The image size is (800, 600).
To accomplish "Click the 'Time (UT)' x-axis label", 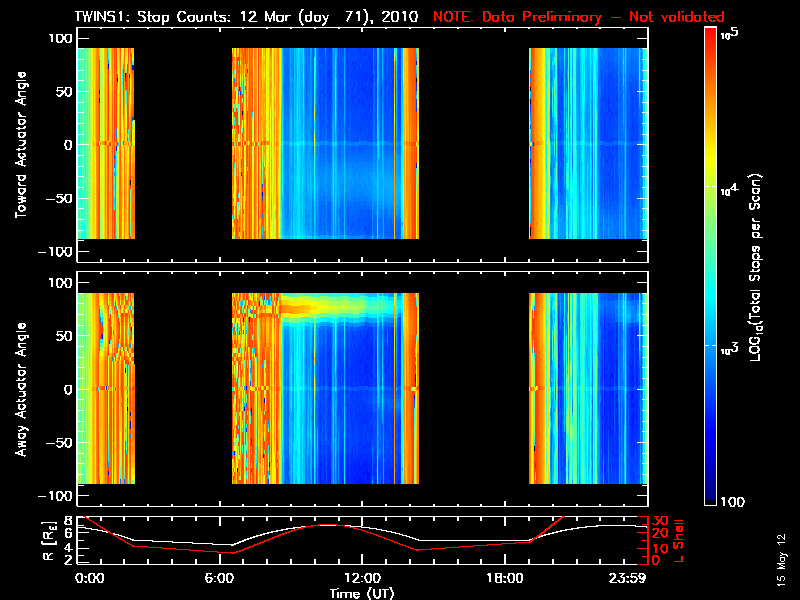I will (361, 593).
